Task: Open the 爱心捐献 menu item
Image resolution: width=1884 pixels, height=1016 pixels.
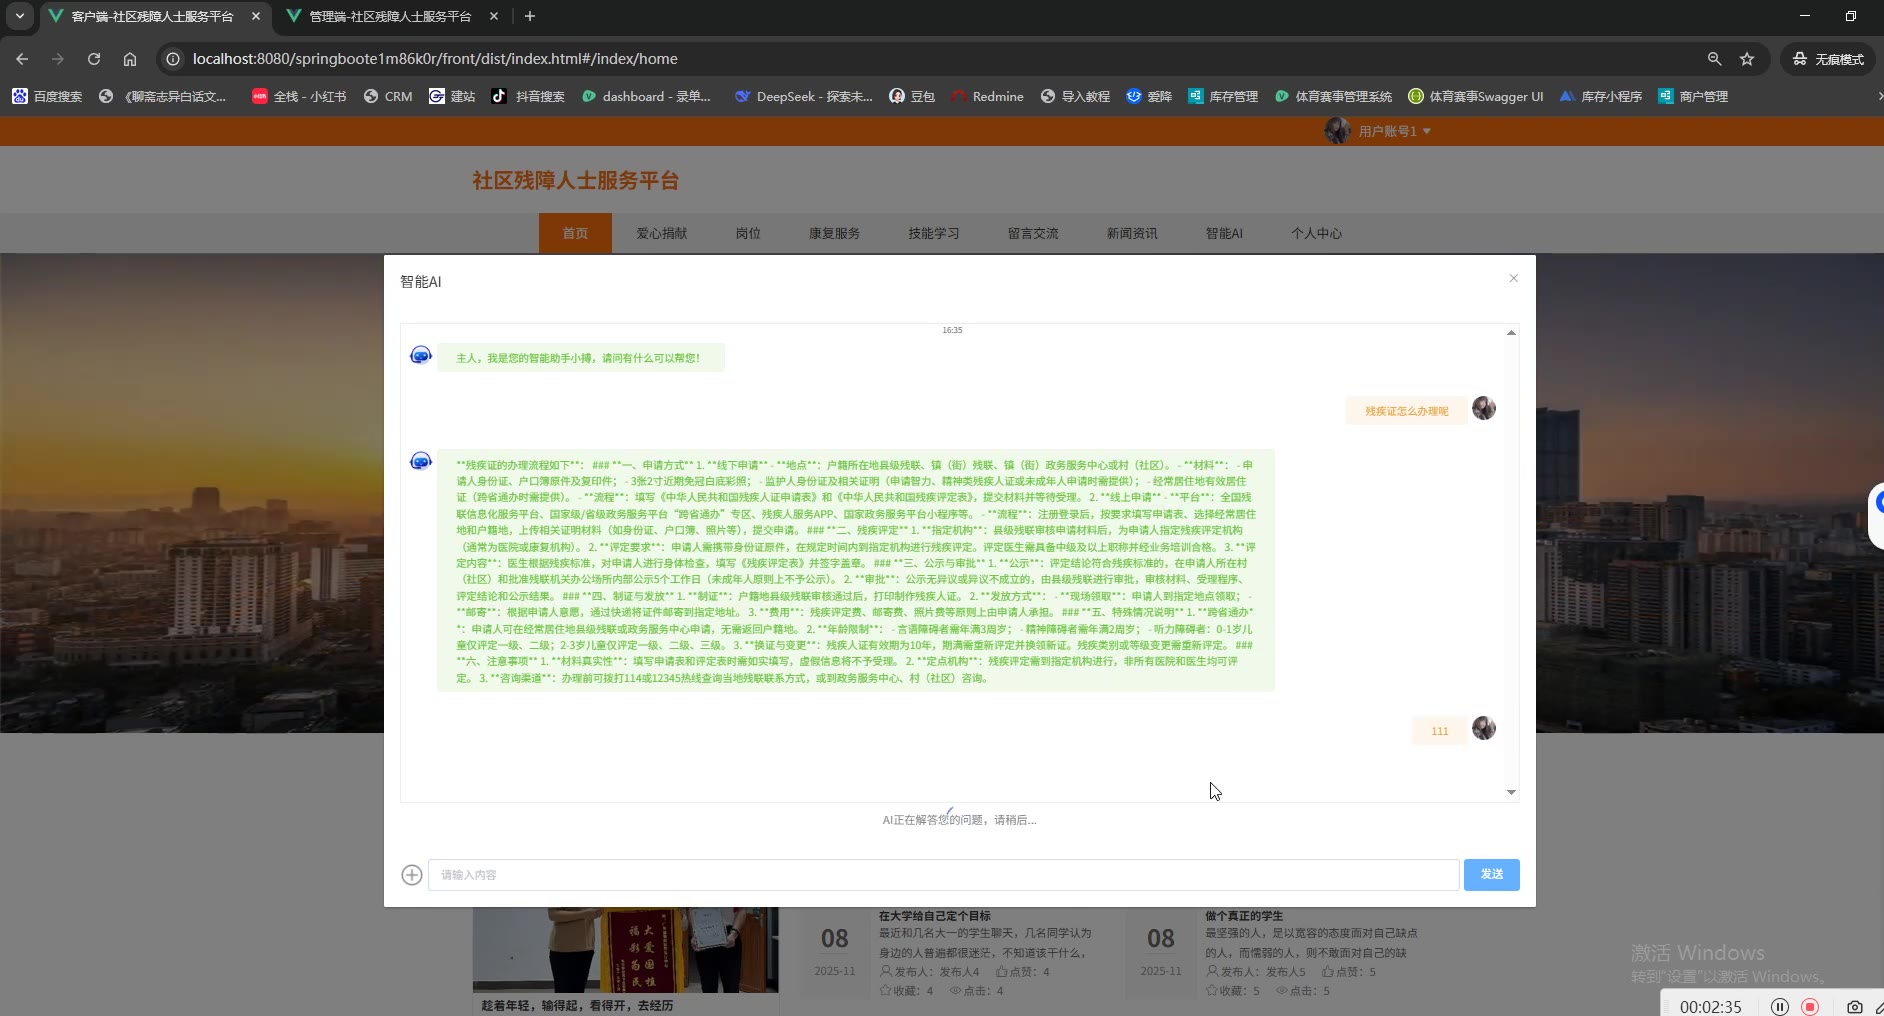Action: point(662,233)
